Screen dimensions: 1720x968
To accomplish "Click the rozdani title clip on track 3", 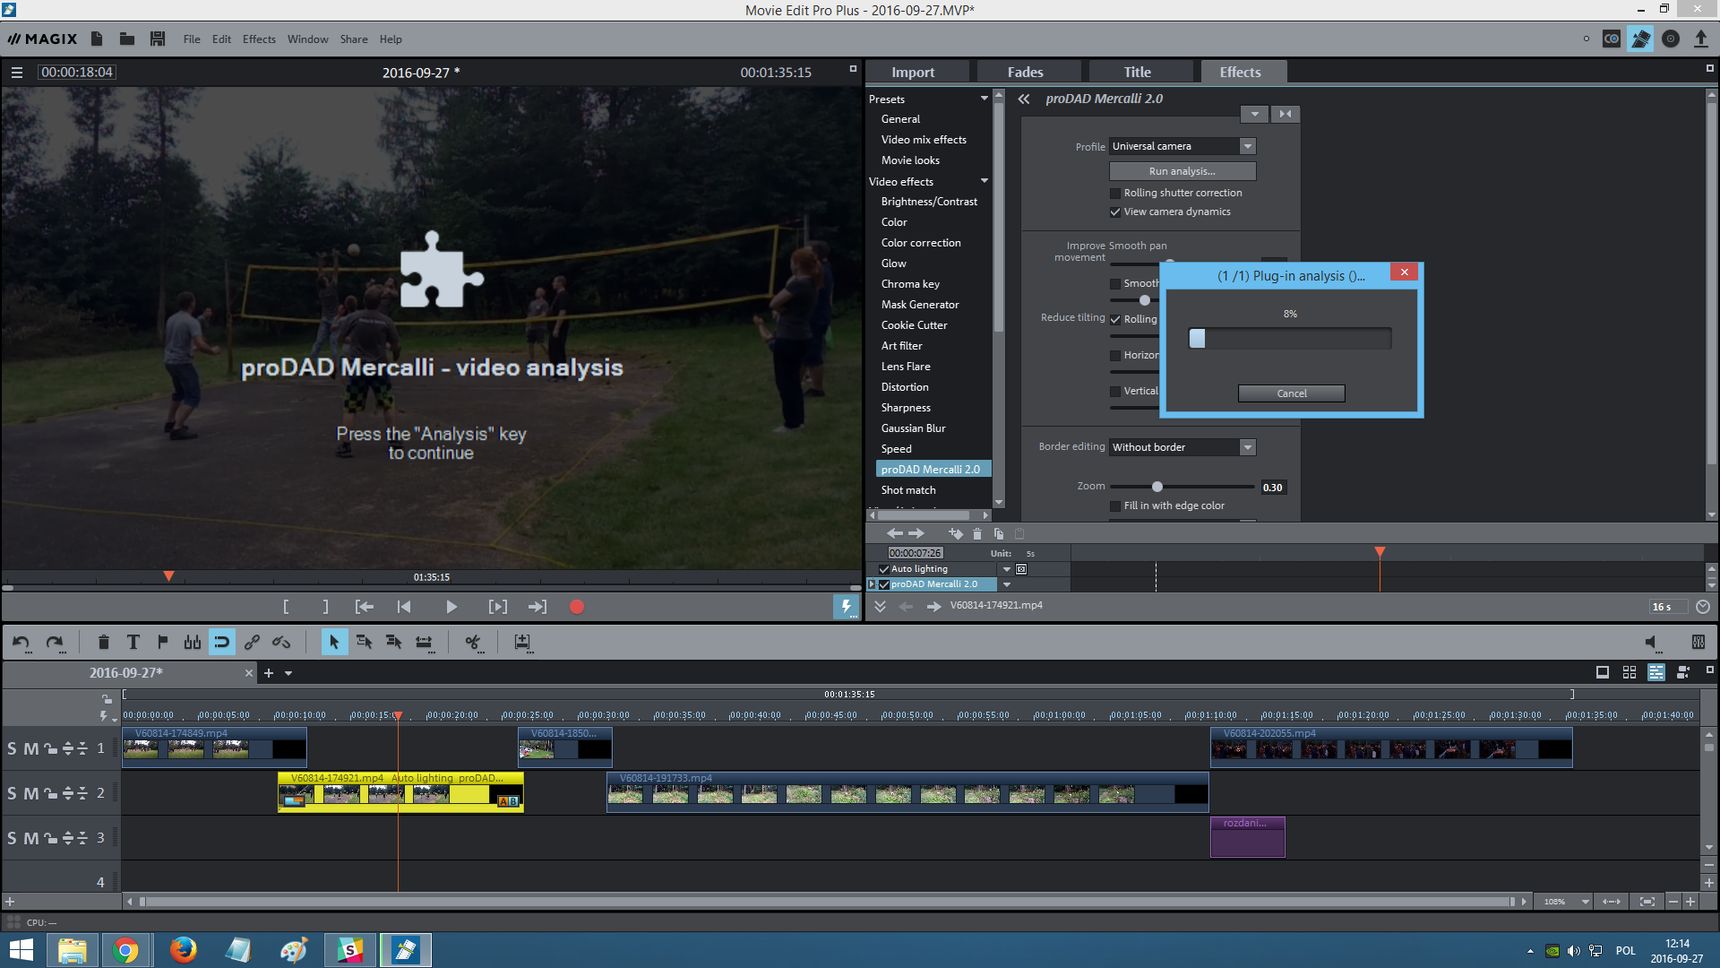I will pyautogui.click(x=1247, y=837).
